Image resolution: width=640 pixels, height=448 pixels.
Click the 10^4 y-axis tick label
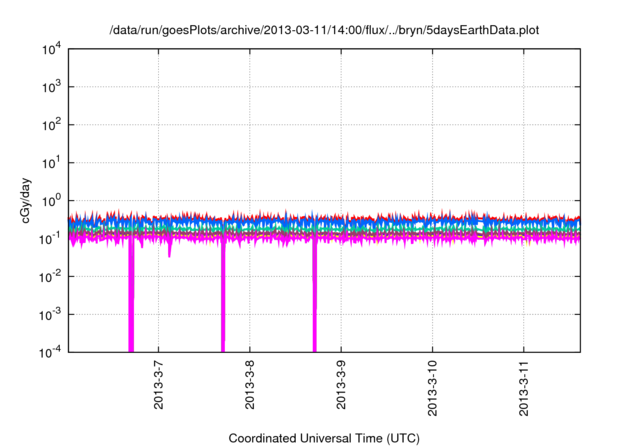(x=51, y=50)
